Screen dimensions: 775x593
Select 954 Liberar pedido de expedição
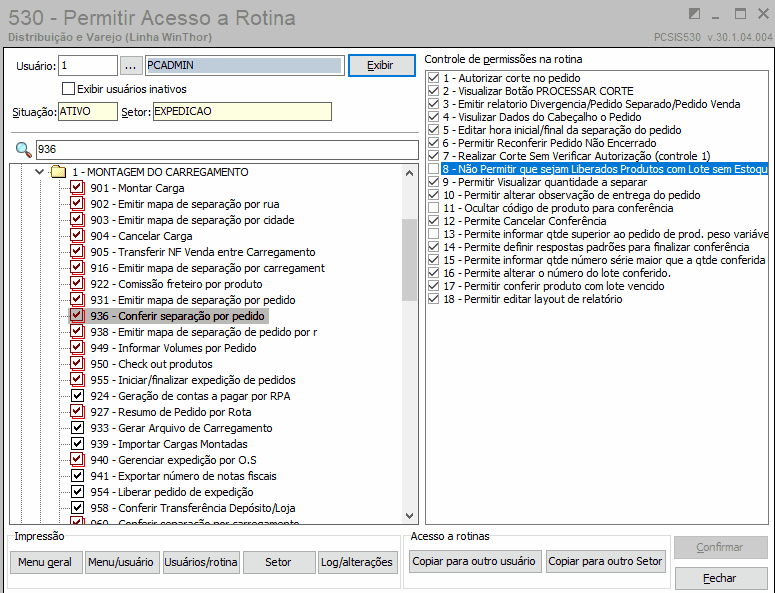tap(172, 492)
